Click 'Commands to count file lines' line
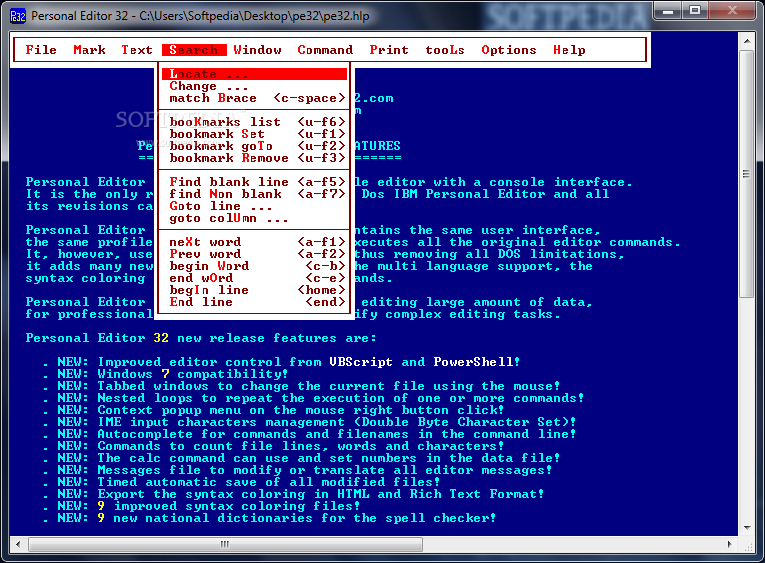 point(273,446)
